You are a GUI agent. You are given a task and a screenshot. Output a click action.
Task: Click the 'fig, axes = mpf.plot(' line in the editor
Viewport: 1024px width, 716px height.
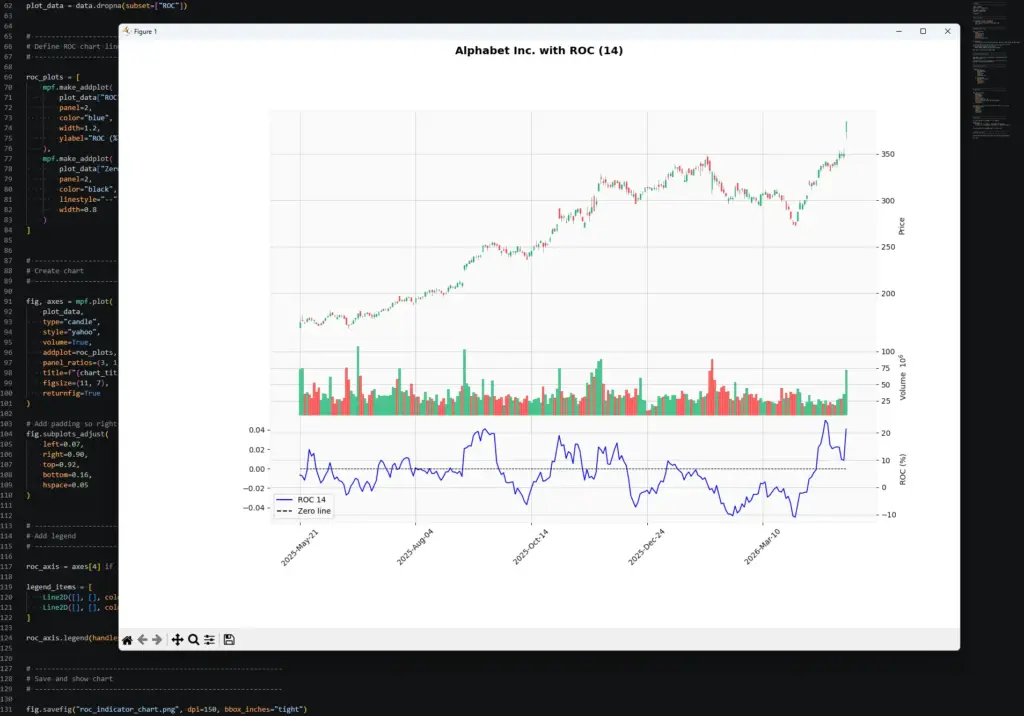point(69,301)
